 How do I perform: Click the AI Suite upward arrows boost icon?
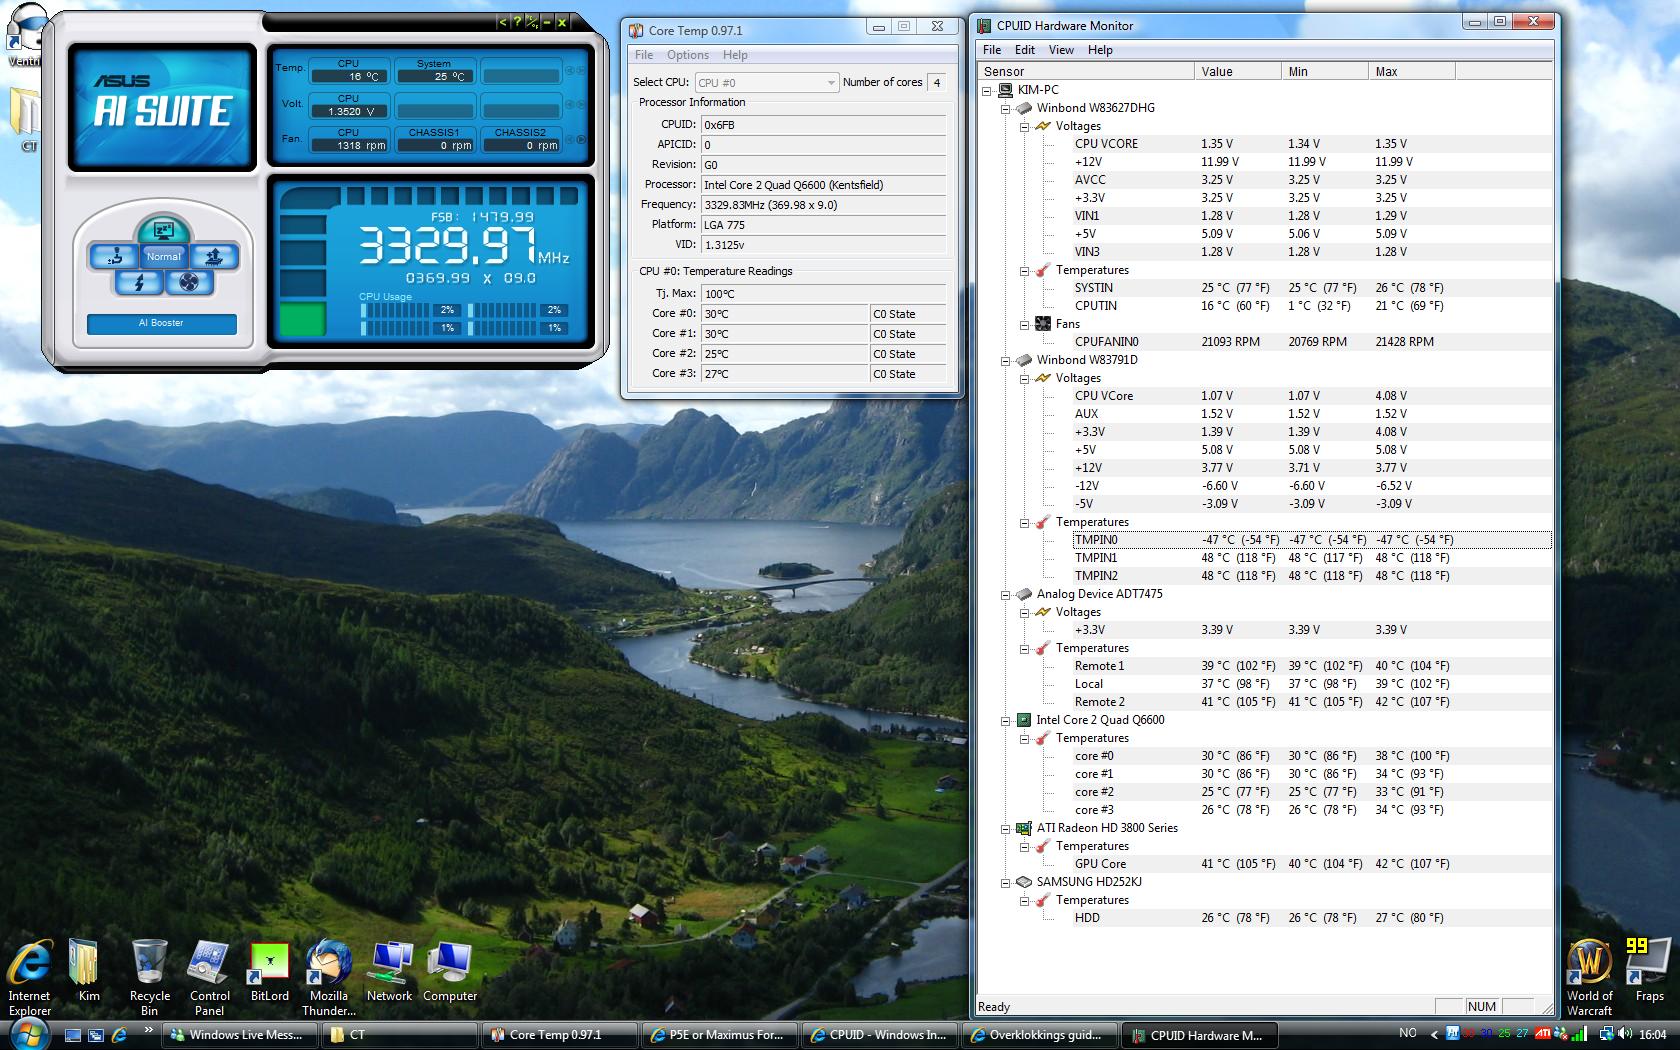[x=213, y=256]
